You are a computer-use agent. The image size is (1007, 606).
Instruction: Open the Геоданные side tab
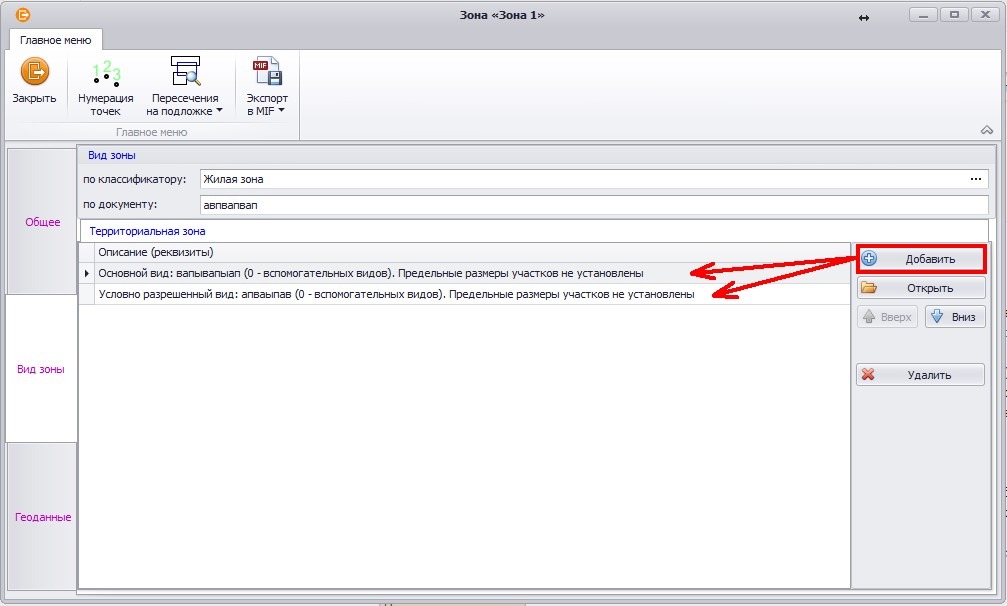pyautogui.click(x=42, y=517)
